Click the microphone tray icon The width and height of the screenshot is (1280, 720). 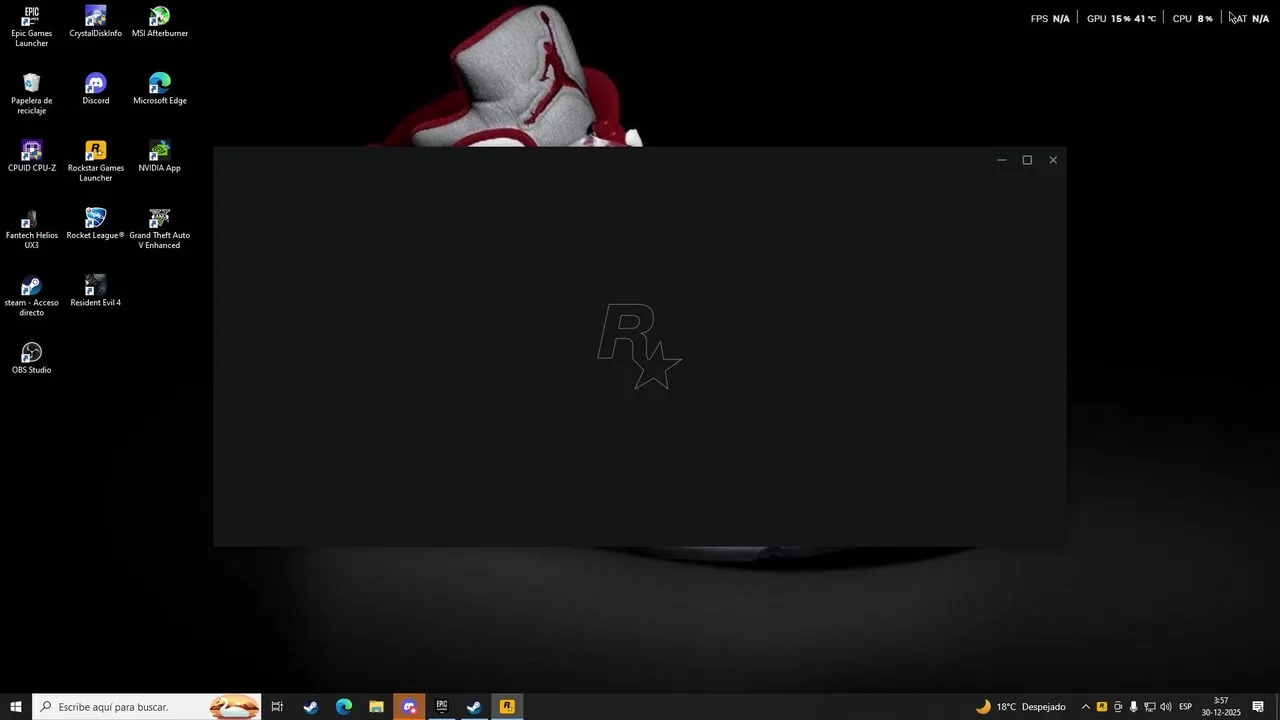click(1133, 707)
